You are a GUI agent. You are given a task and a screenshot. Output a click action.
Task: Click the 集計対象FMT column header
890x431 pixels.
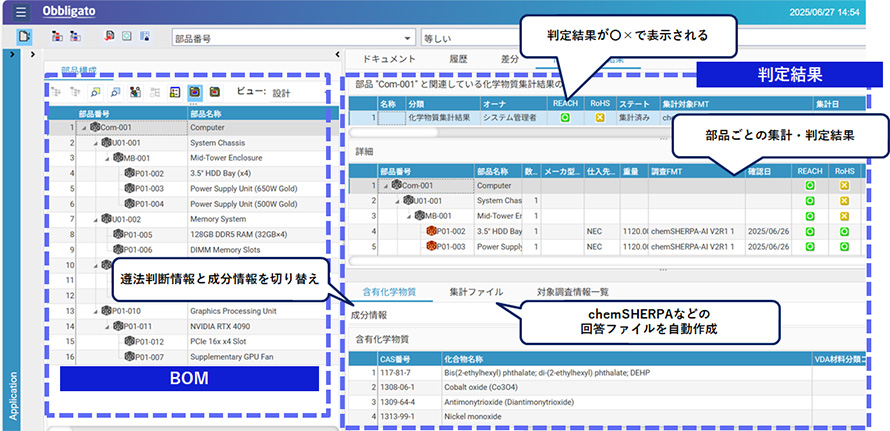pos(736,104)
